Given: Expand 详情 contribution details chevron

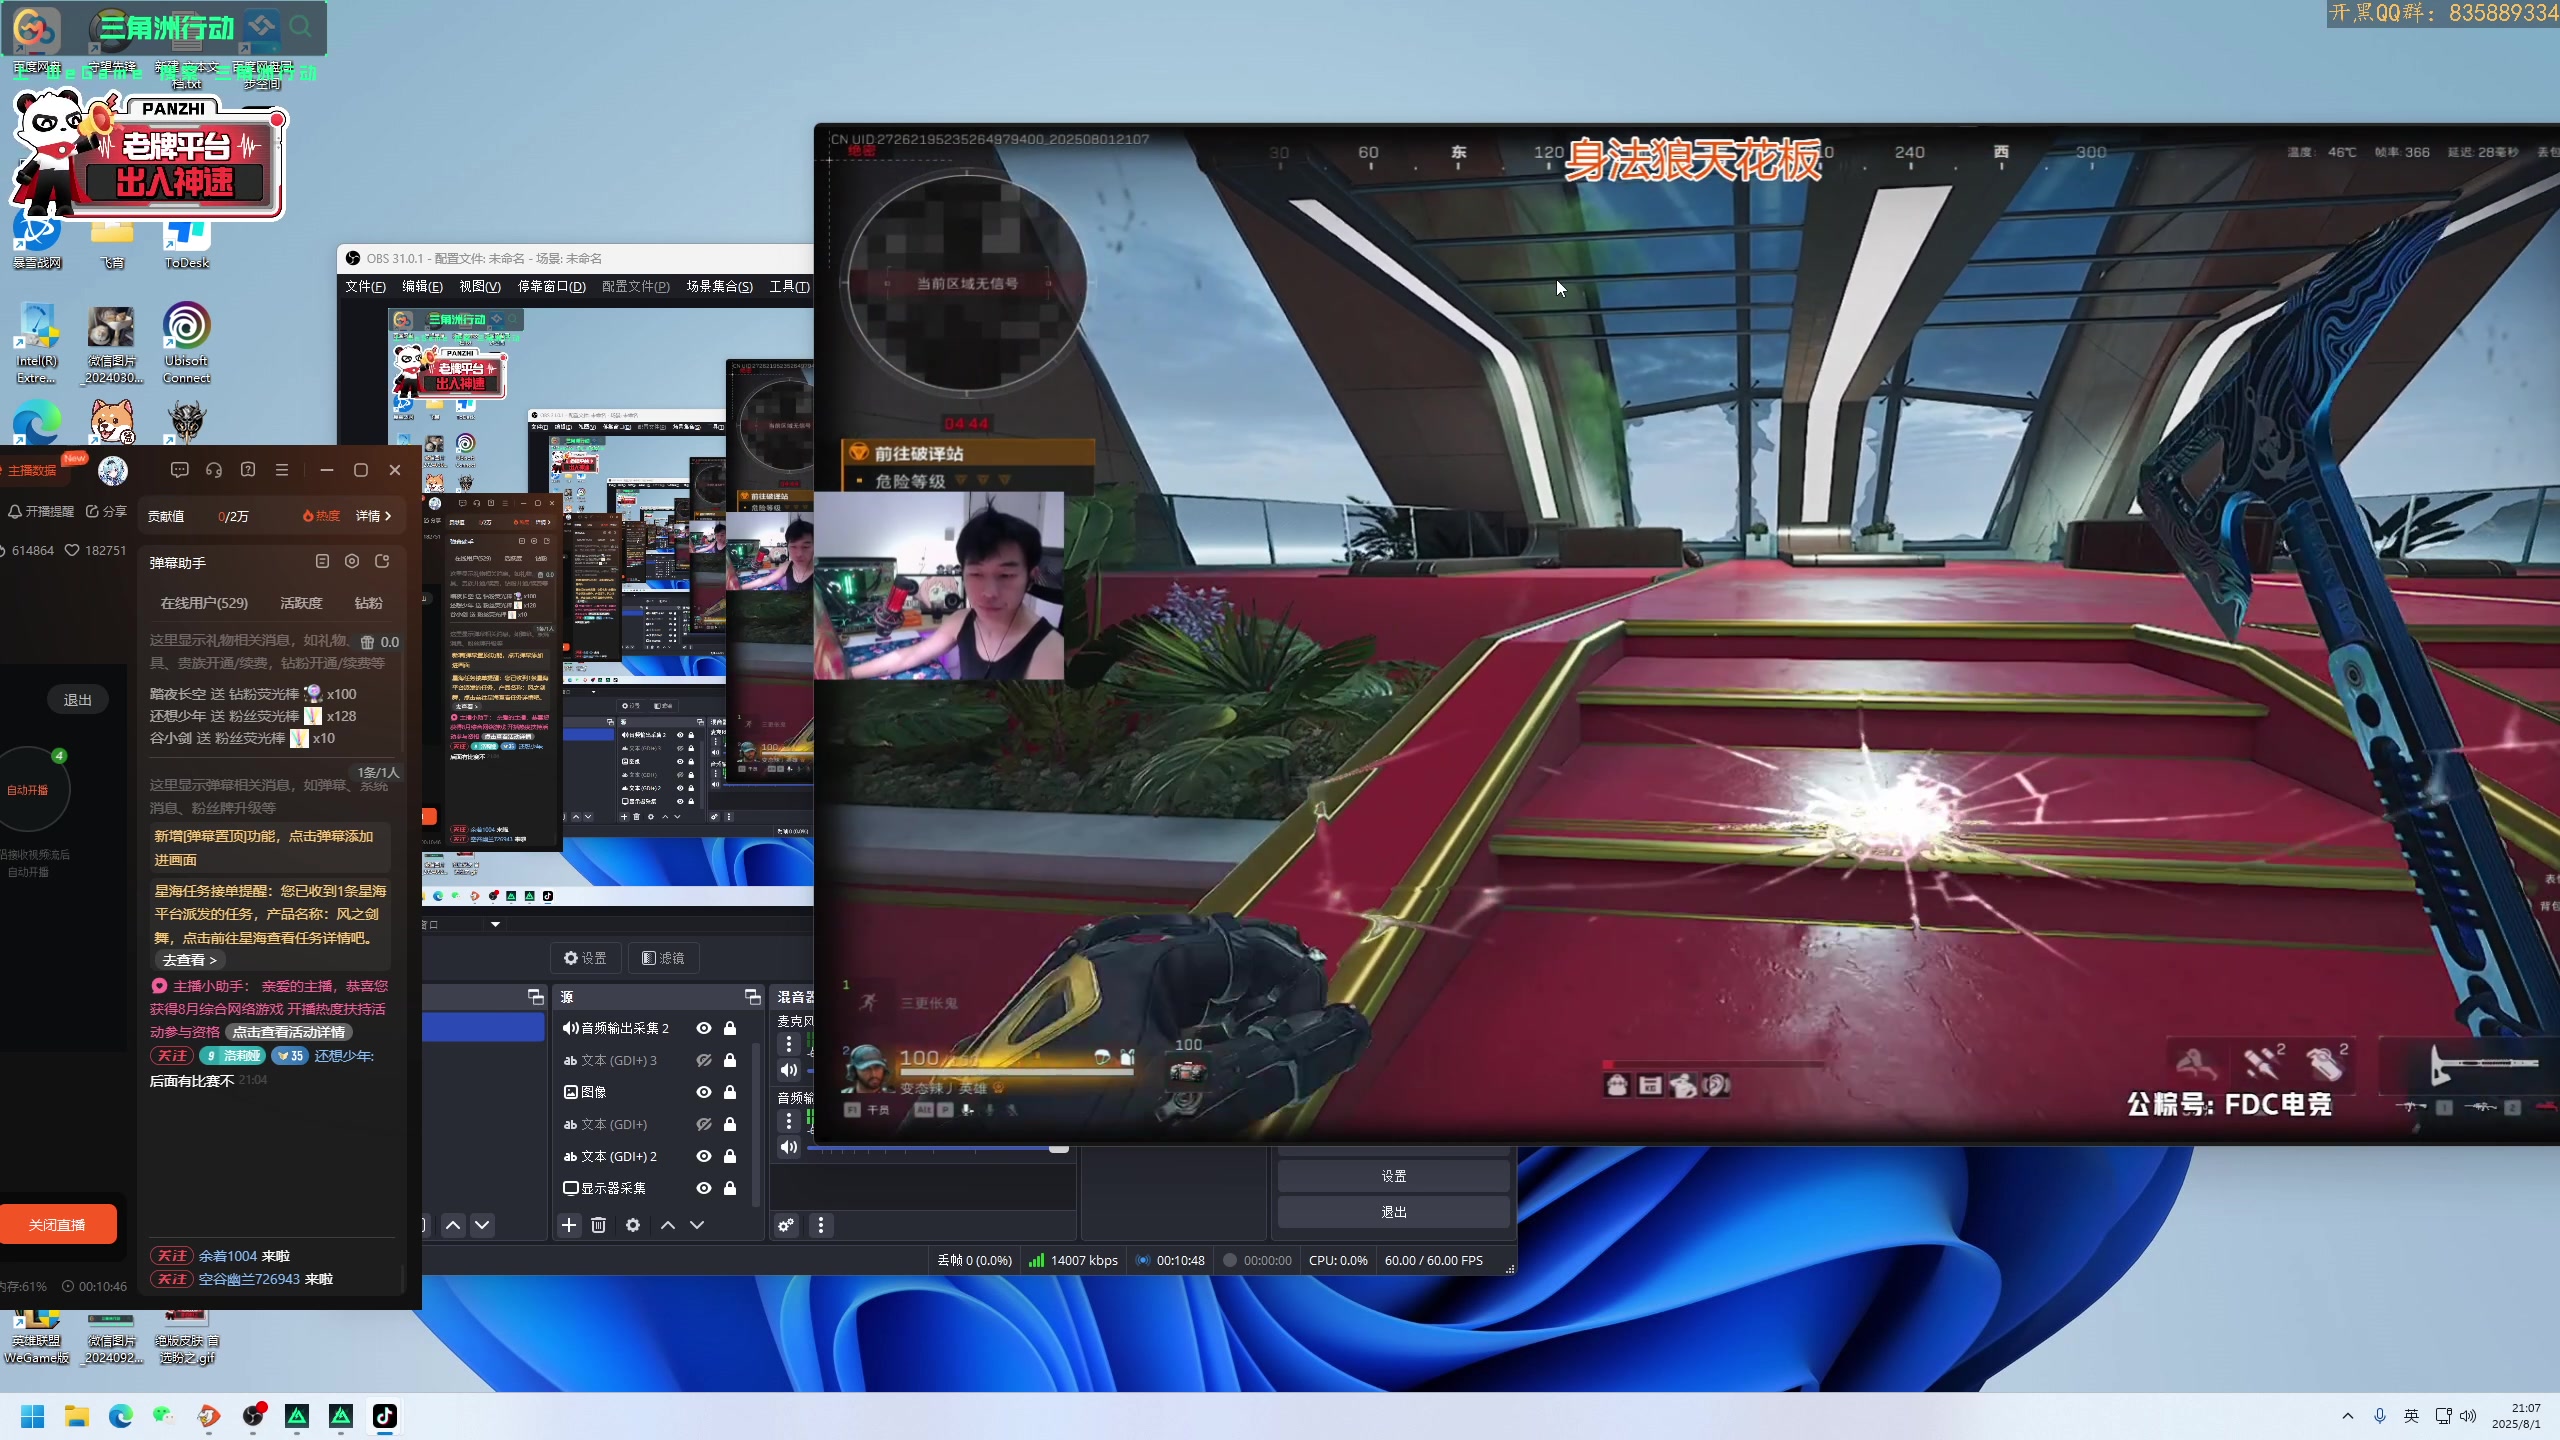Looking at the screenshot, I should (374, 516).
